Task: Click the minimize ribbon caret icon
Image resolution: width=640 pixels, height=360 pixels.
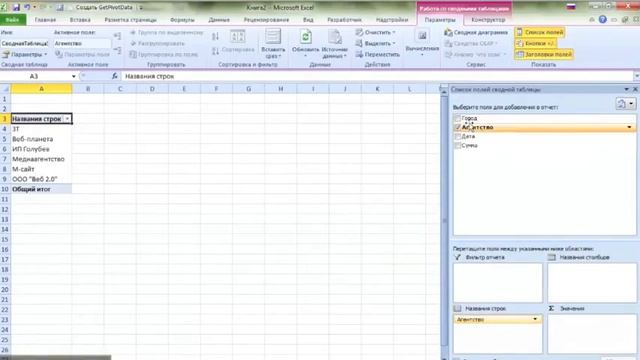Action: coord(591,19)
